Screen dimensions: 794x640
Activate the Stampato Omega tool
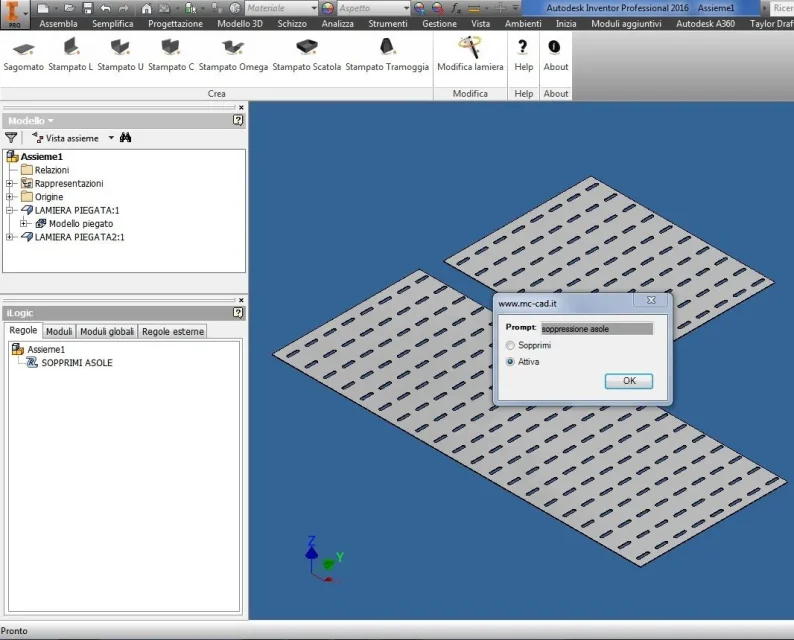[x=233, y=56]
